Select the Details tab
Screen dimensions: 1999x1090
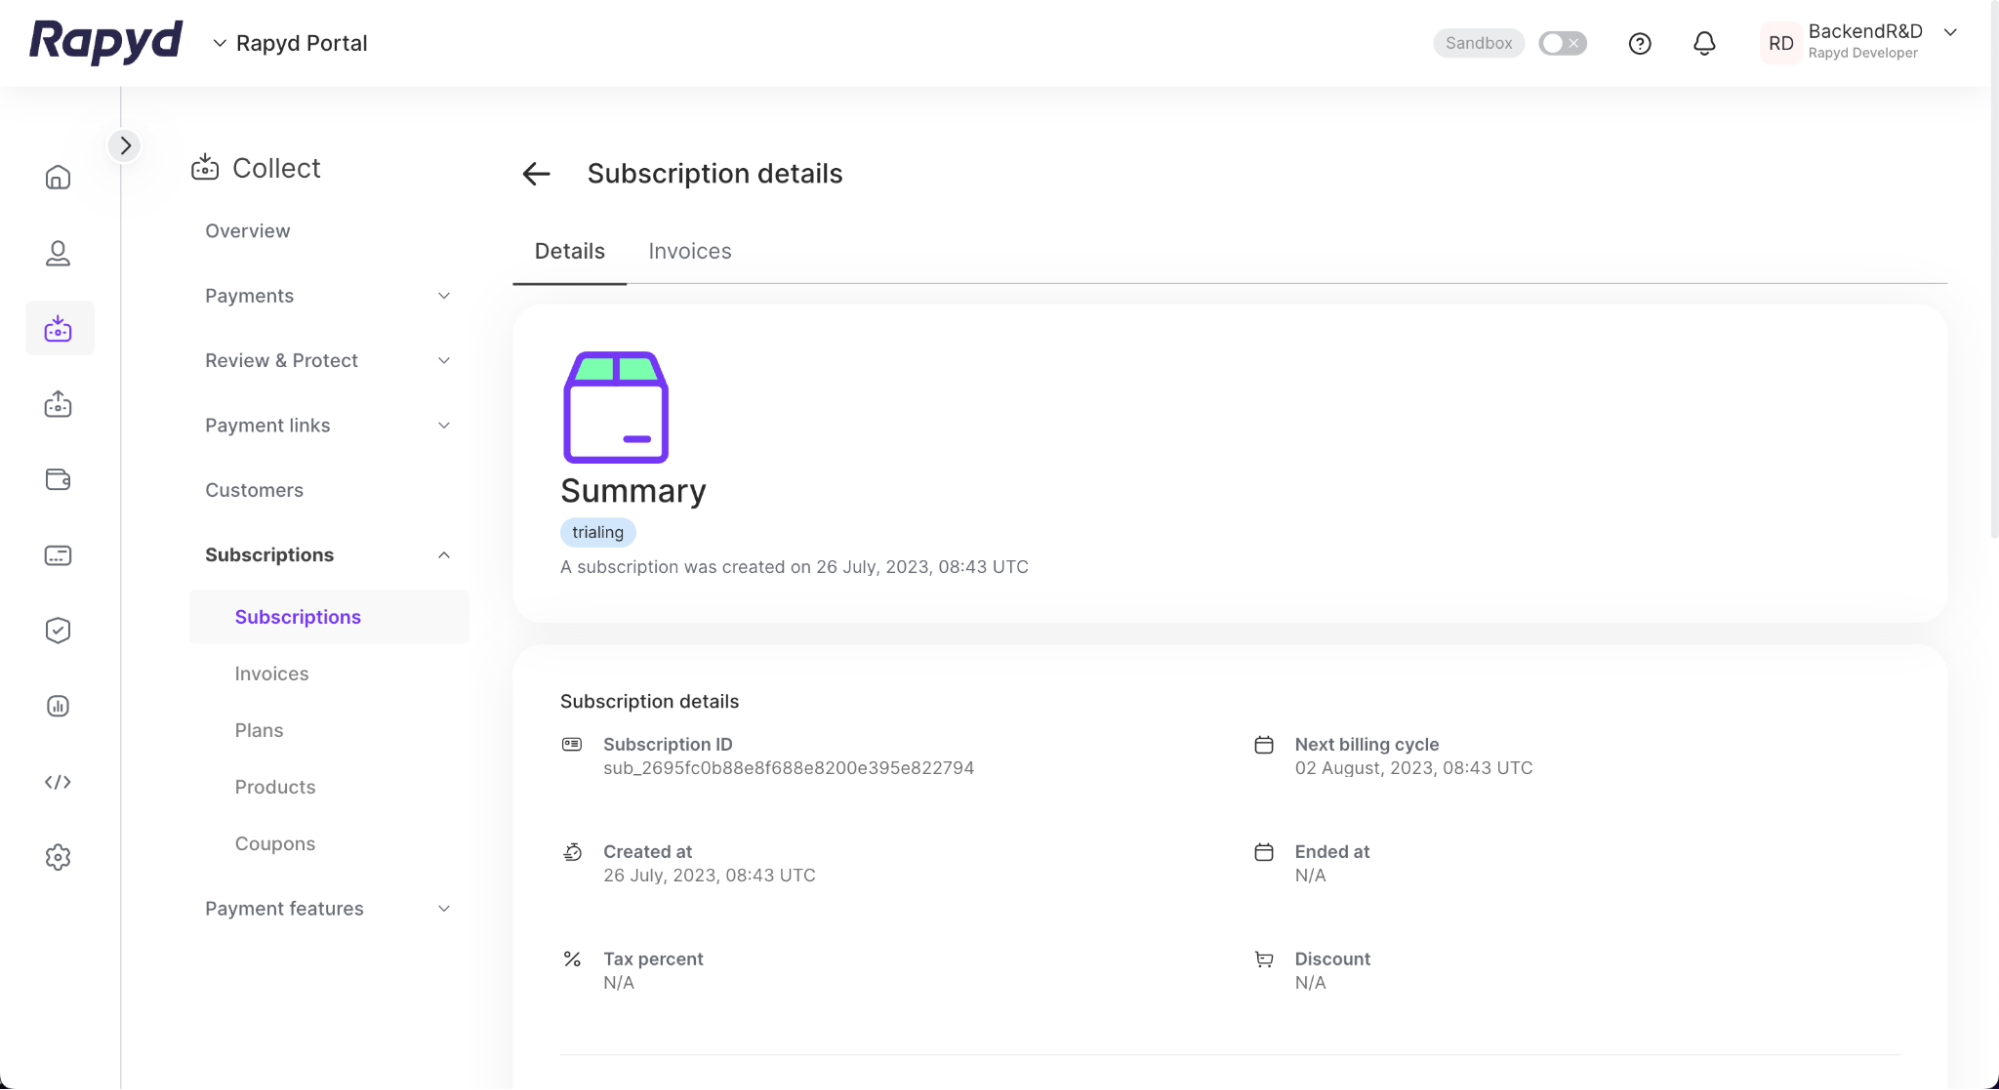568,251
